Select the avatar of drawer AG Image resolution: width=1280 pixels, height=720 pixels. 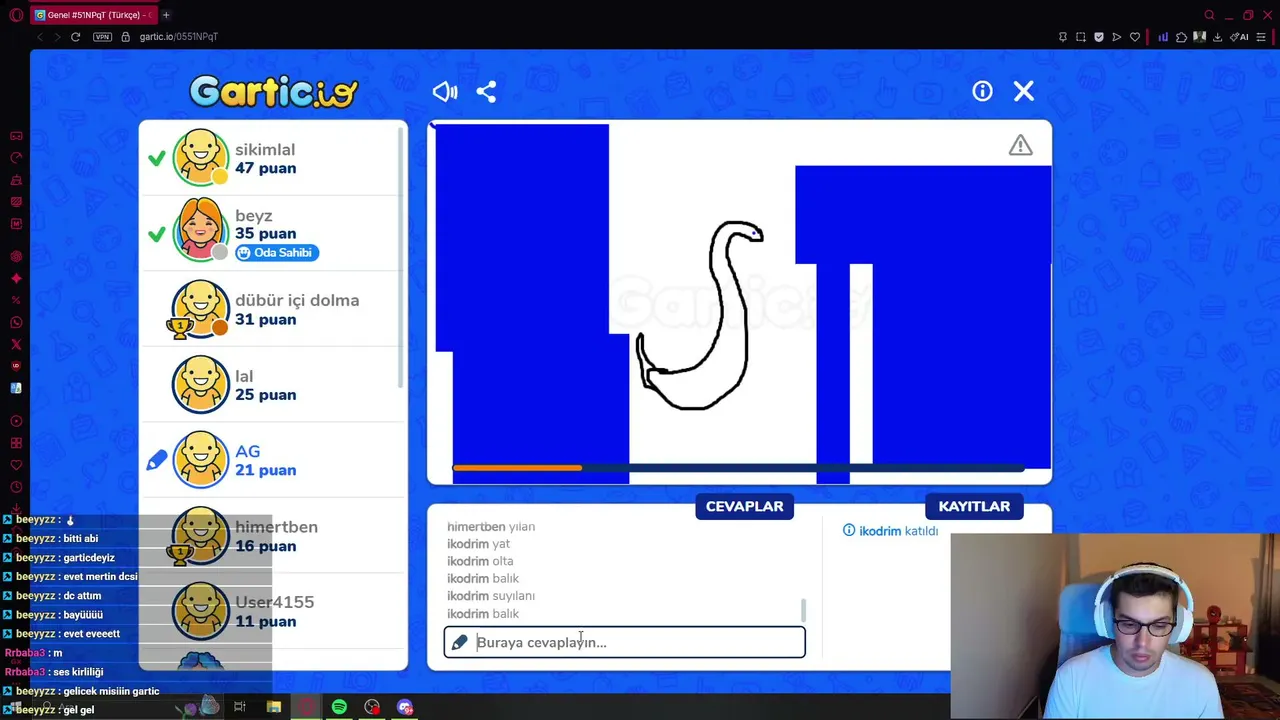click(200, 460)
